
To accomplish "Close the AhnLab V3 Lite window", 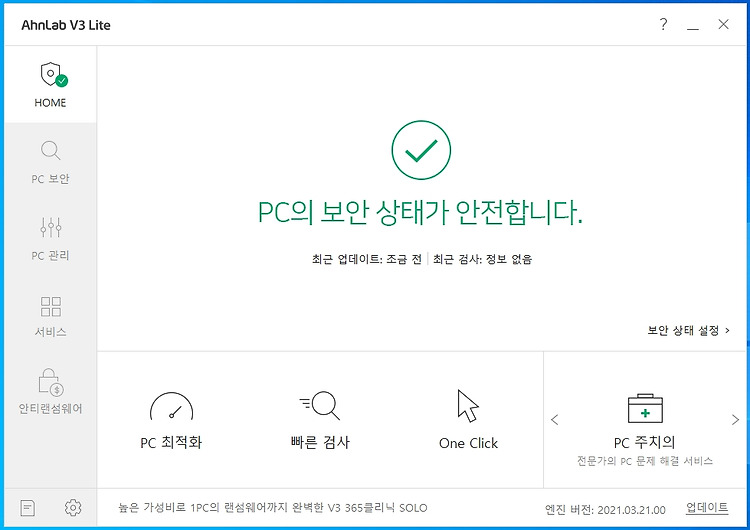I will tap(723, 24).
